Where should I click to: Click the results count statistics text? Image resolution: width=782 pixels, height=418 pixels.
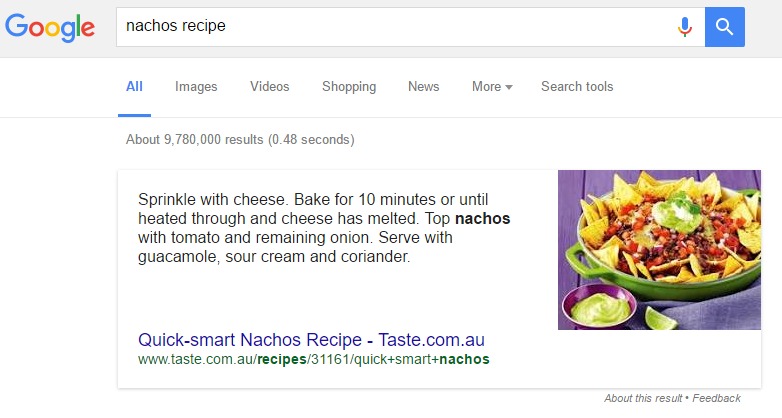[240, 140]
